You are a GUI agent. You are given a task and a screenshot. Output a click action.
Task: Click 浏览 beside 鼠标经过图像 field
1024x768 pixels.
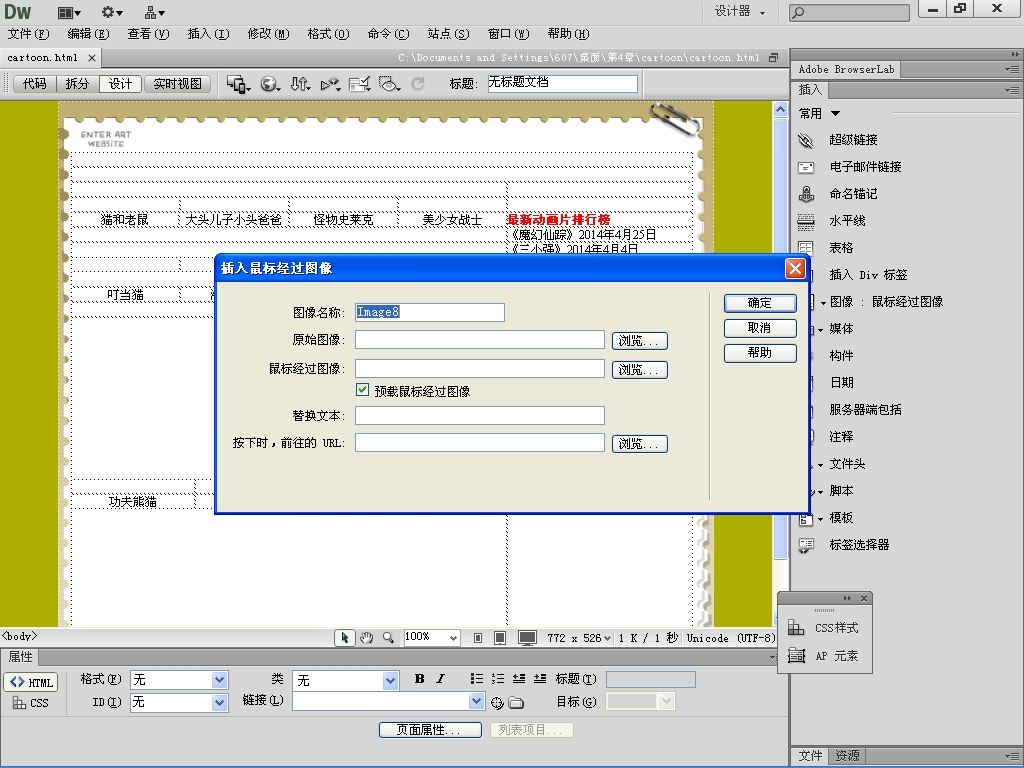(639, 370)
